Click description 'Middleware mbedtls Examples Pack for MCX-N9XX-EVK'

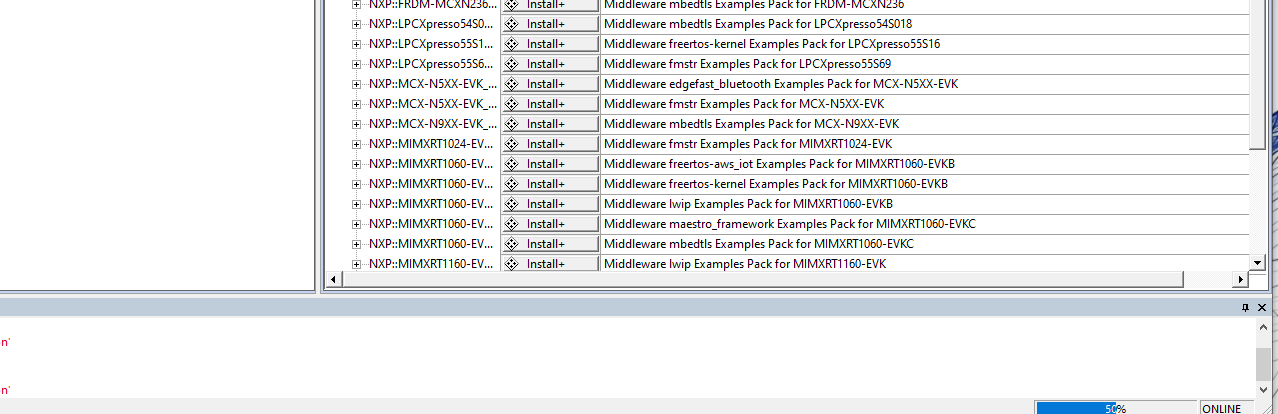point(751,124)
